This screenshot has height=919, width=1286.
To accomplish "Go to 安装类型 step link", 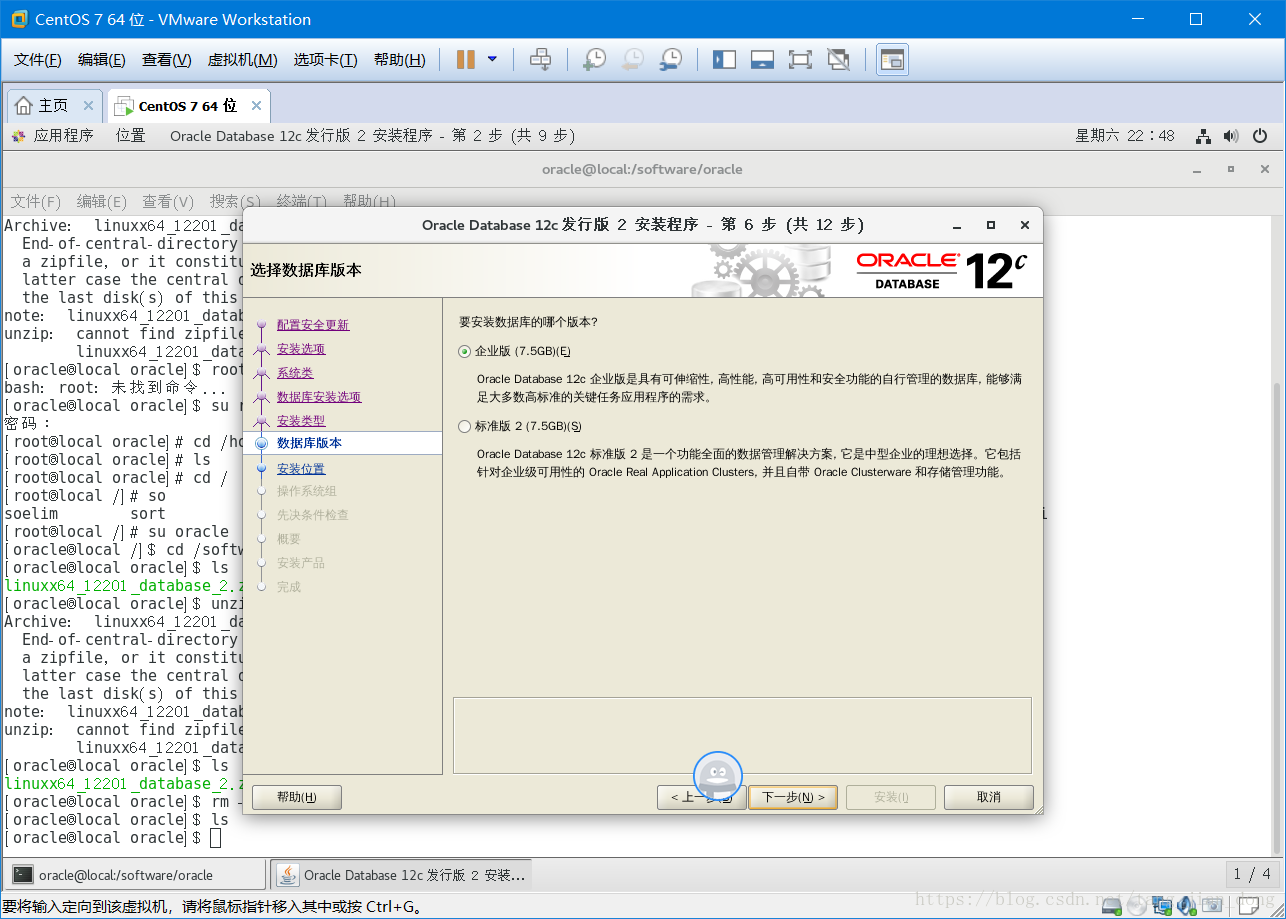I will pos(301,421).
